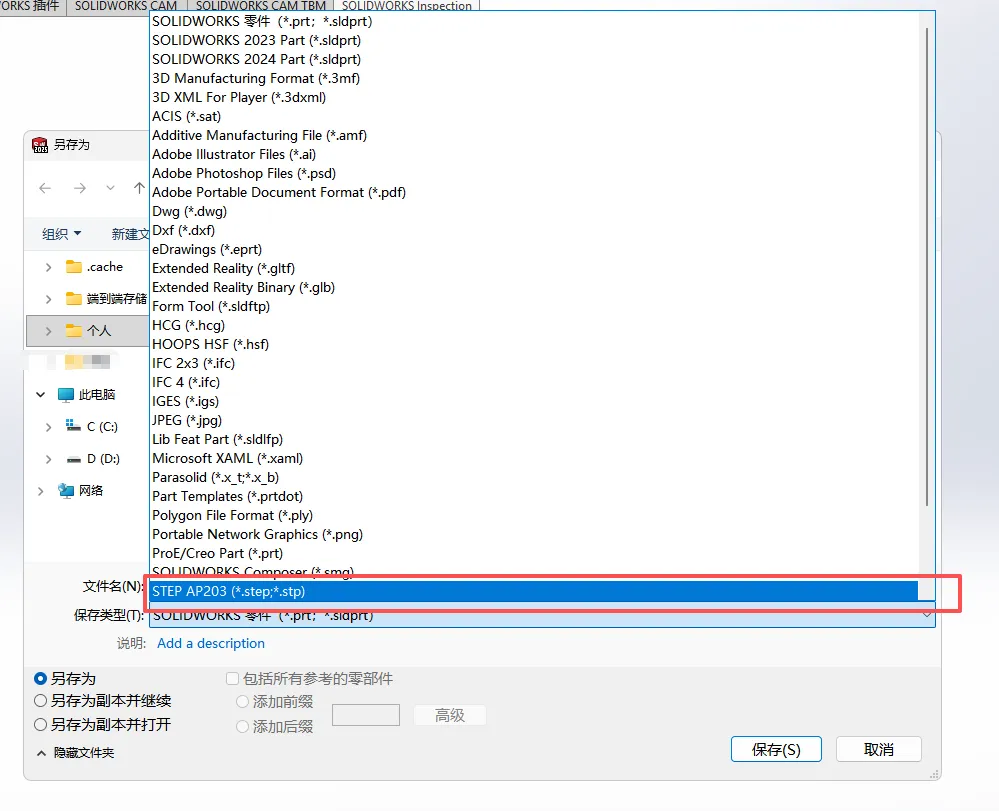The width and height of the screenshot is (999, 811).
Task: Choose ACIS (*.sat) format
Action: [x=535, y=117]
